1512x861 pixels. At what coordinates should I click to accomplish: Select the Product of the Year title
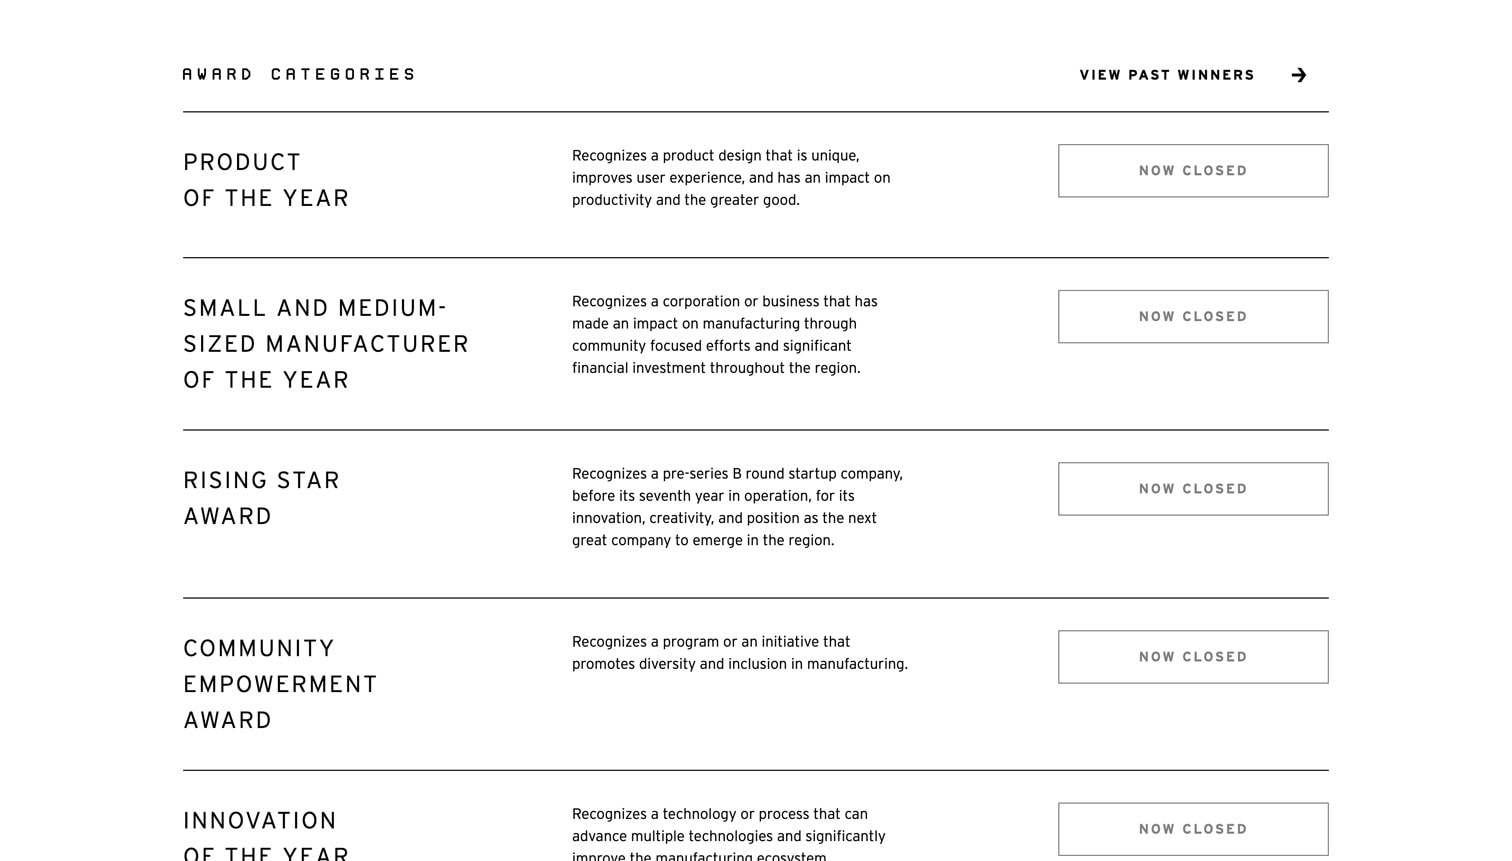pyautogui.click(x=266, y=180)
